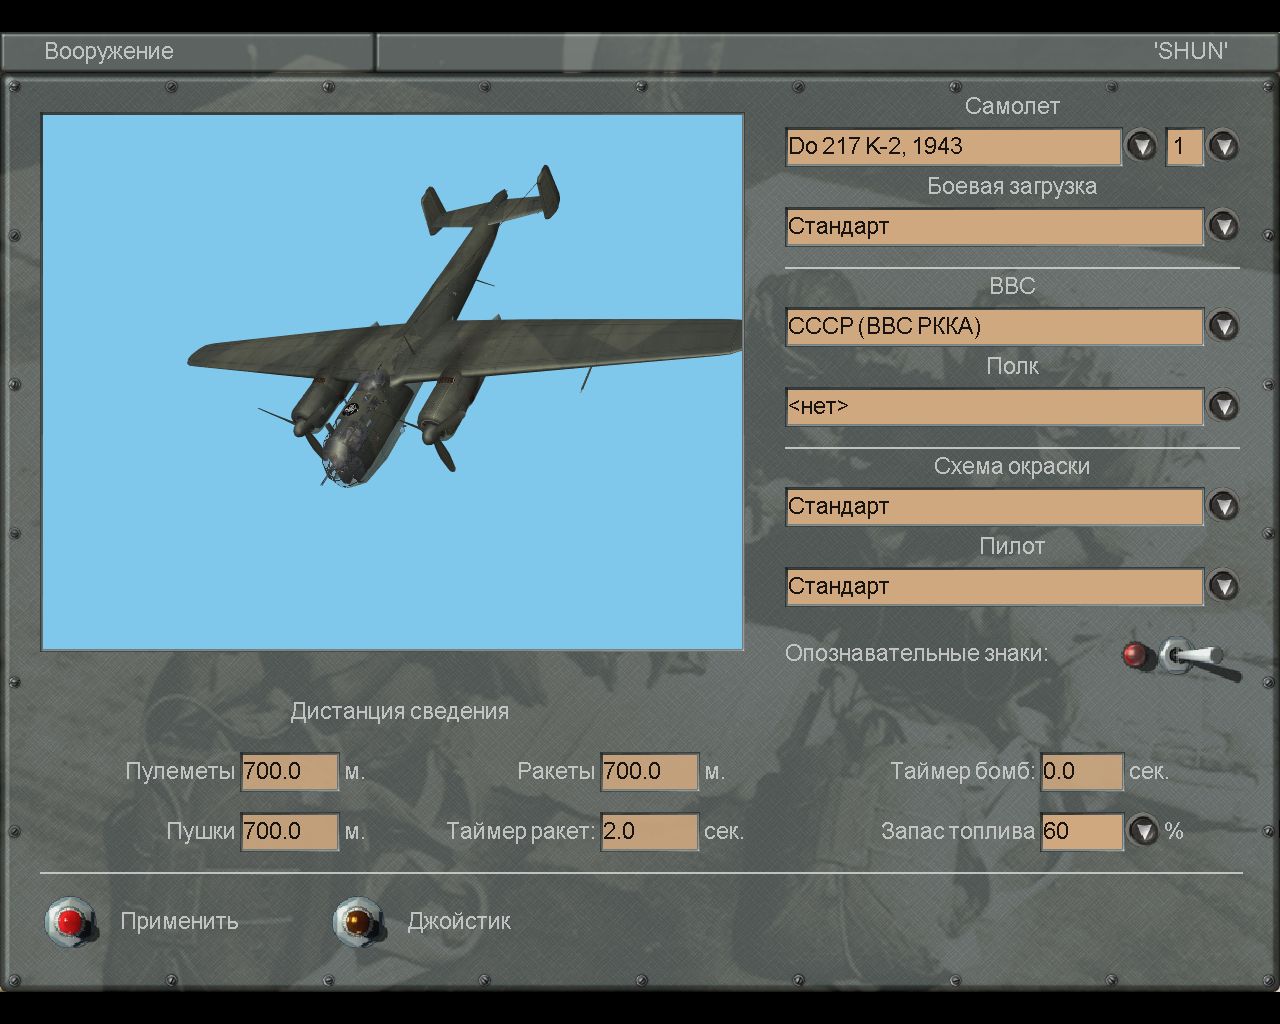Open the Запас топлива percent dropdown
1280x1024 pixels.
[x=1143, y=831]
